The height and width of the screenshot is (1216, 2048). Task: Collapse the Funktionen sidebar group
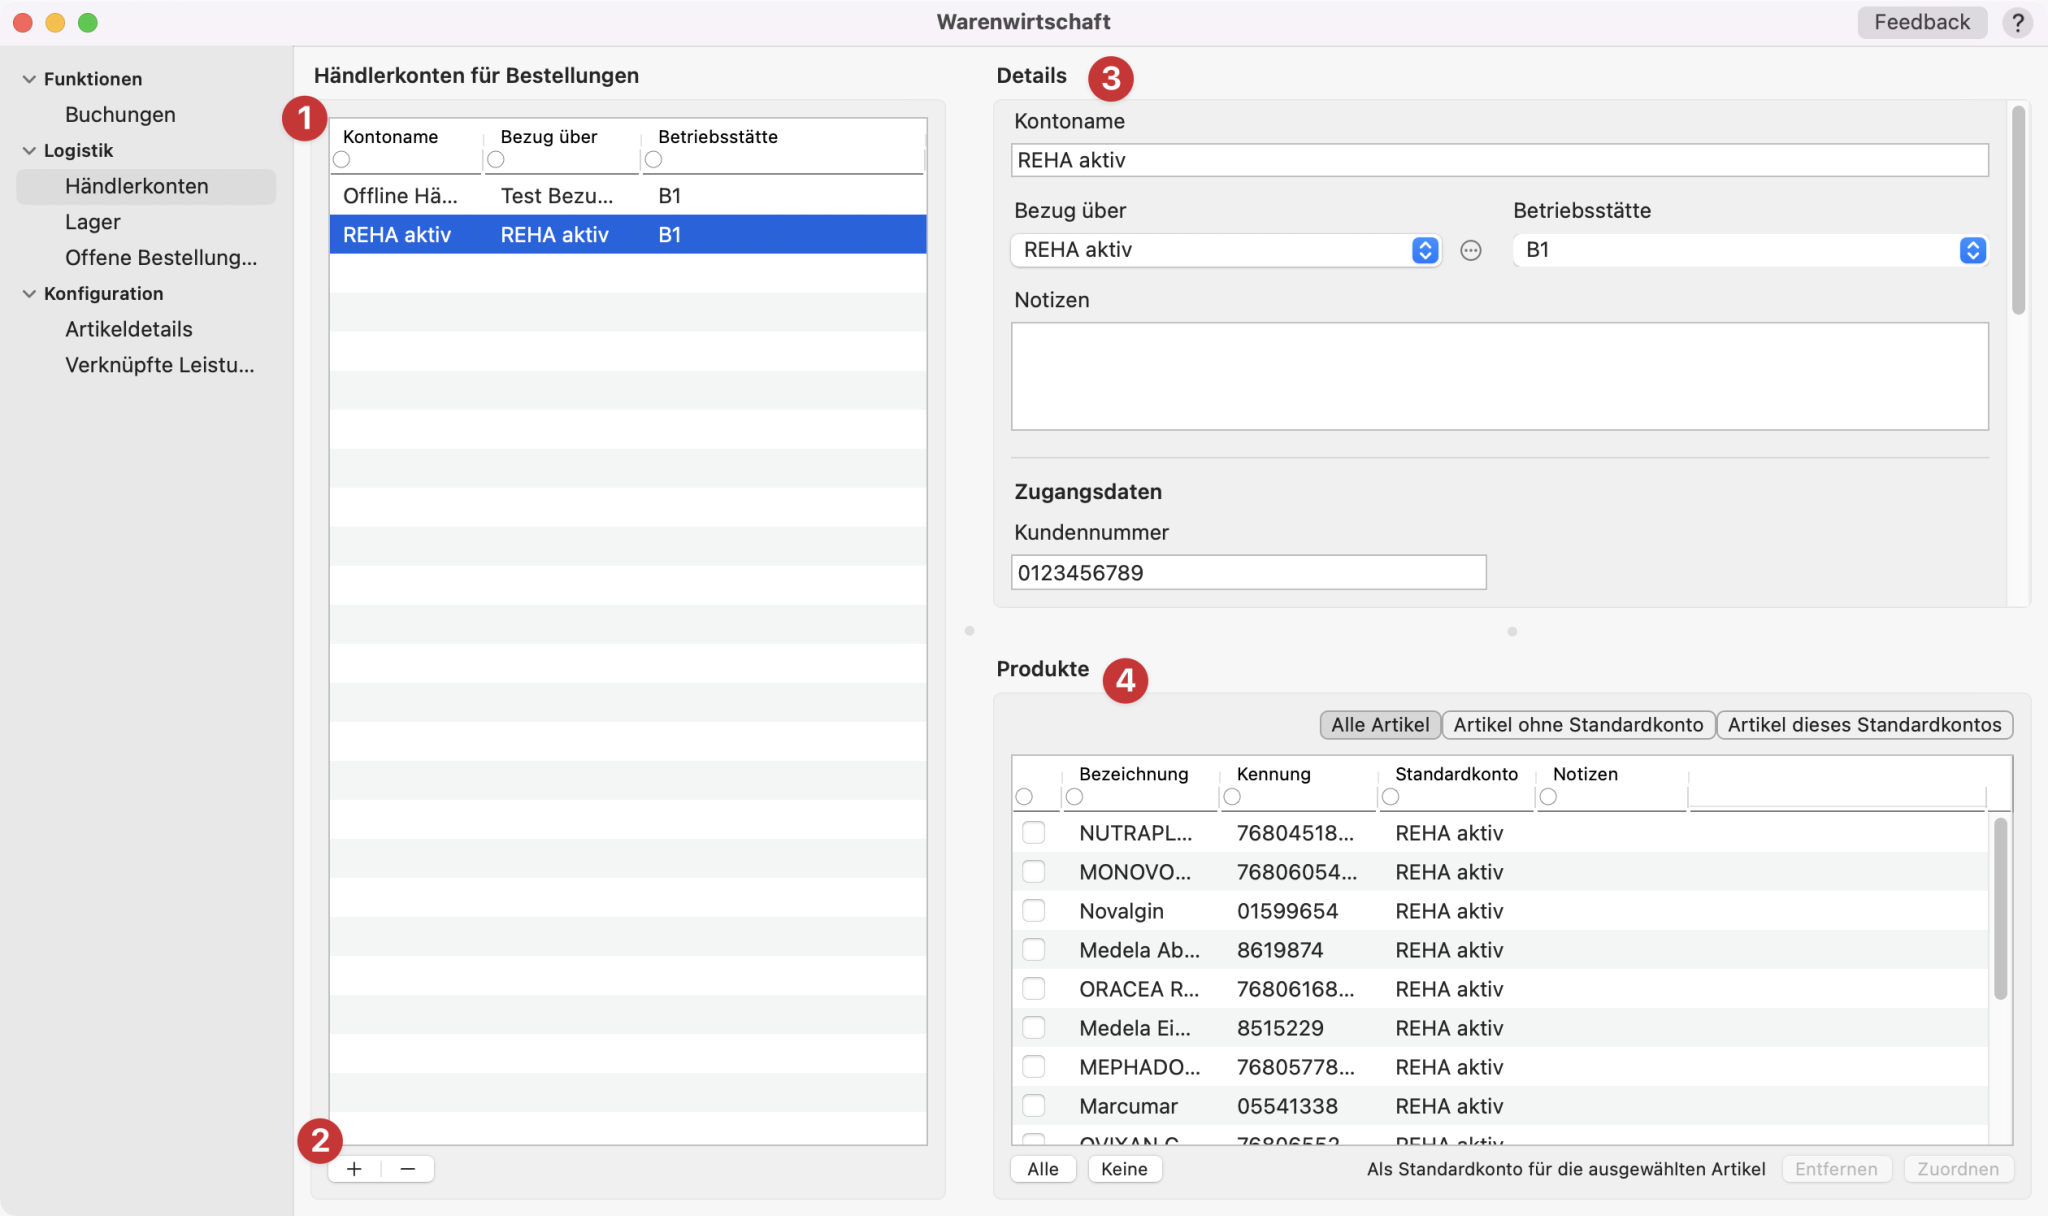(29, 79)
